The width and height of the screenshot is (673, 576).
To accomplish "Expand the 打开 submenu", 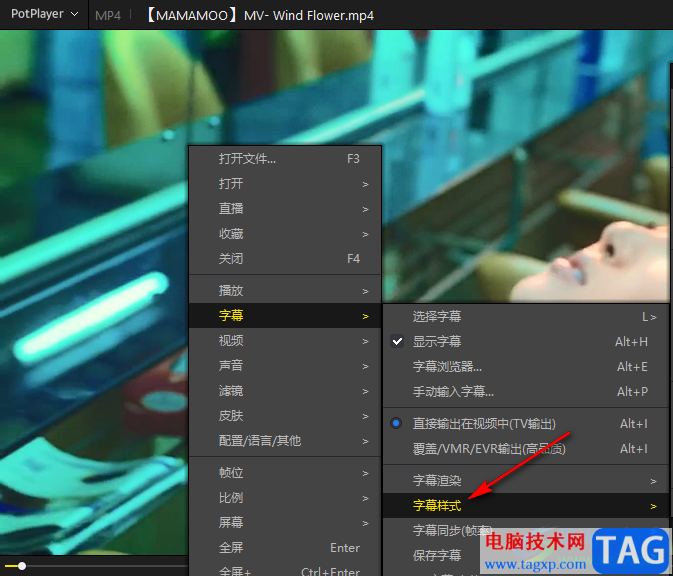I will click(285, 184).
